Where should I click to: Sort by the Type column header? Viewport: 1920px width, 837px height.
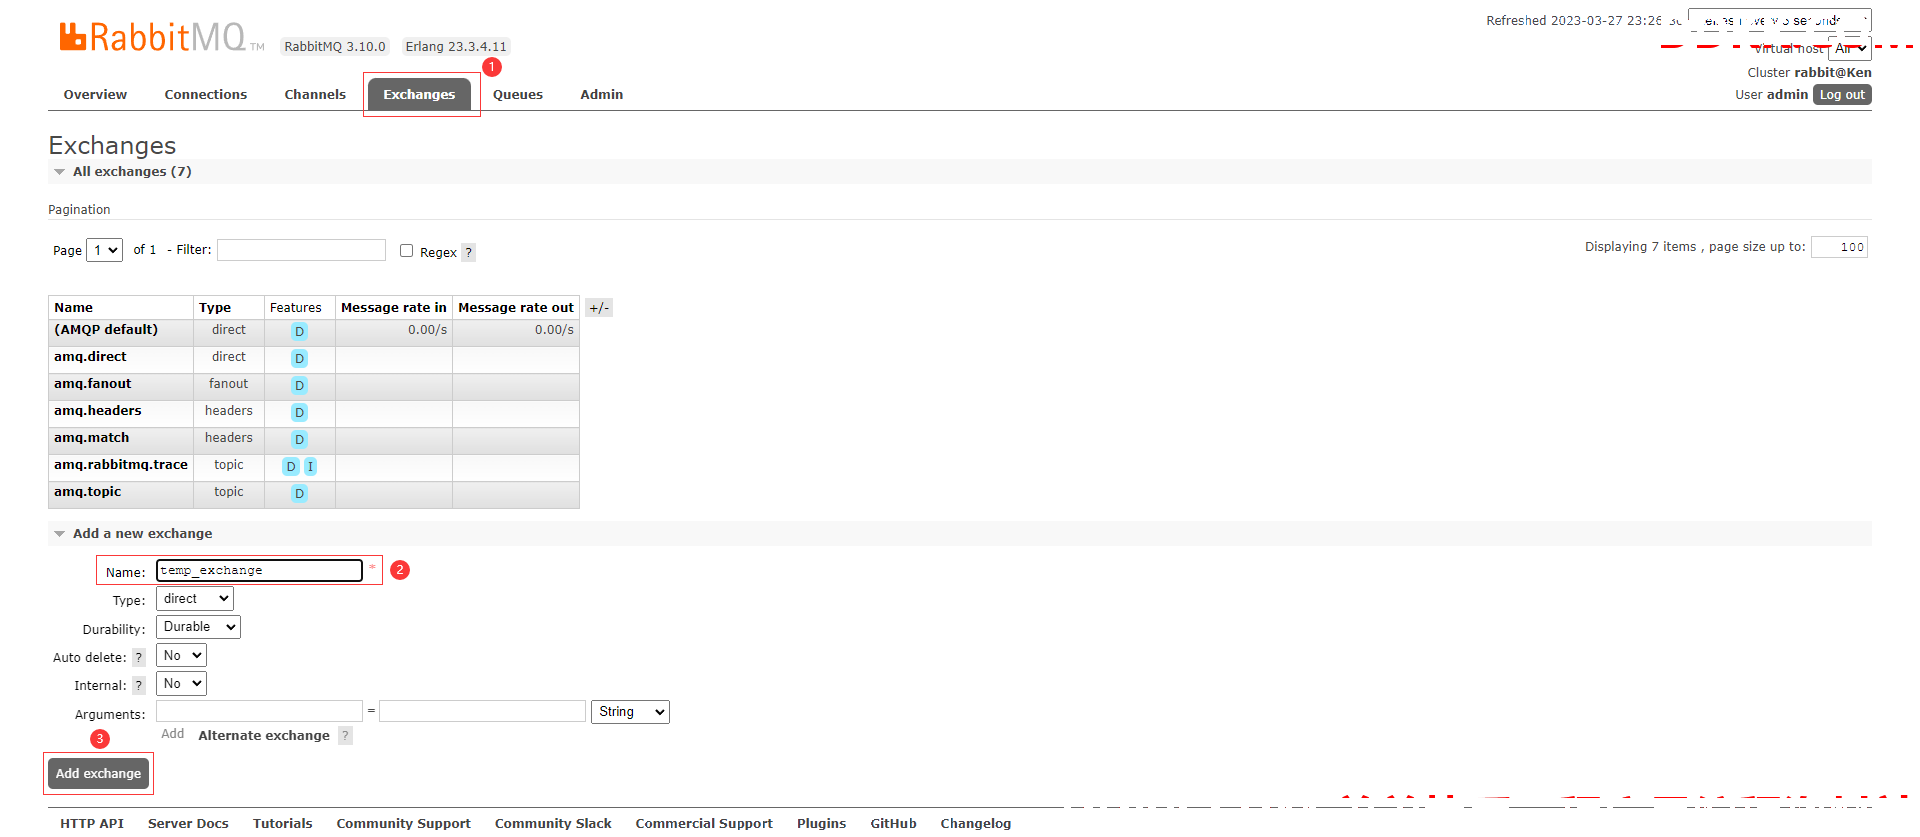(215, 307)
